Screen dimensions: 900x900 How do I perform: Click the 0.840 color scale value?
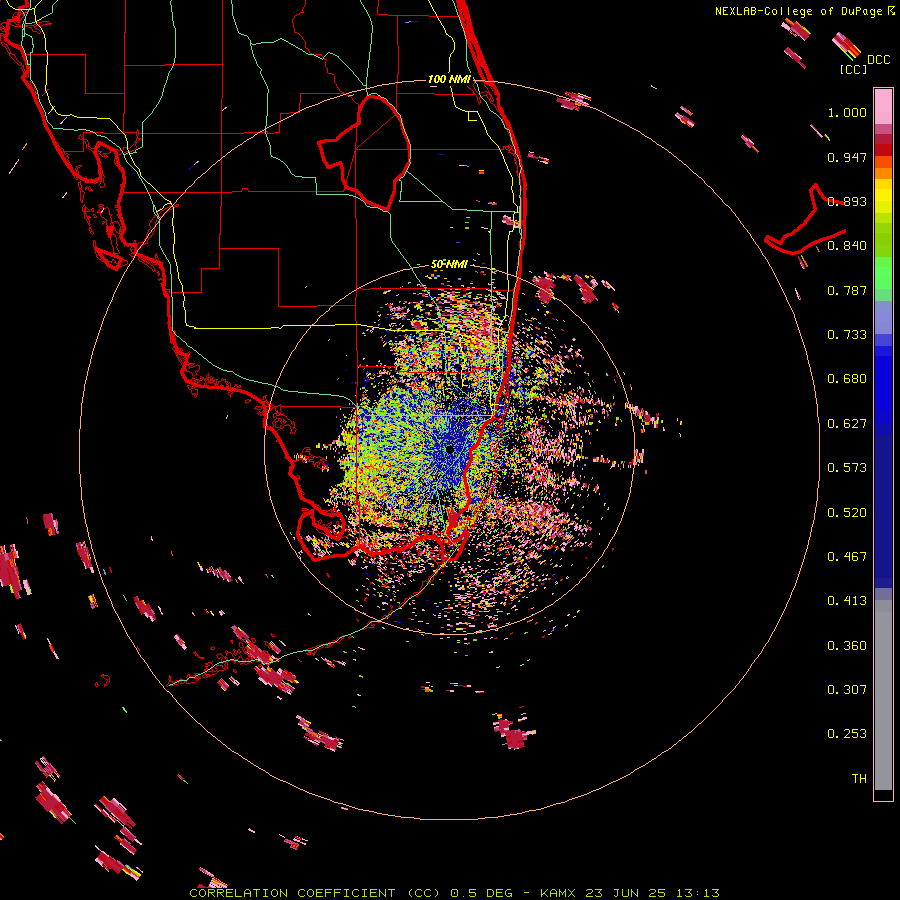(x=847, y=246)
